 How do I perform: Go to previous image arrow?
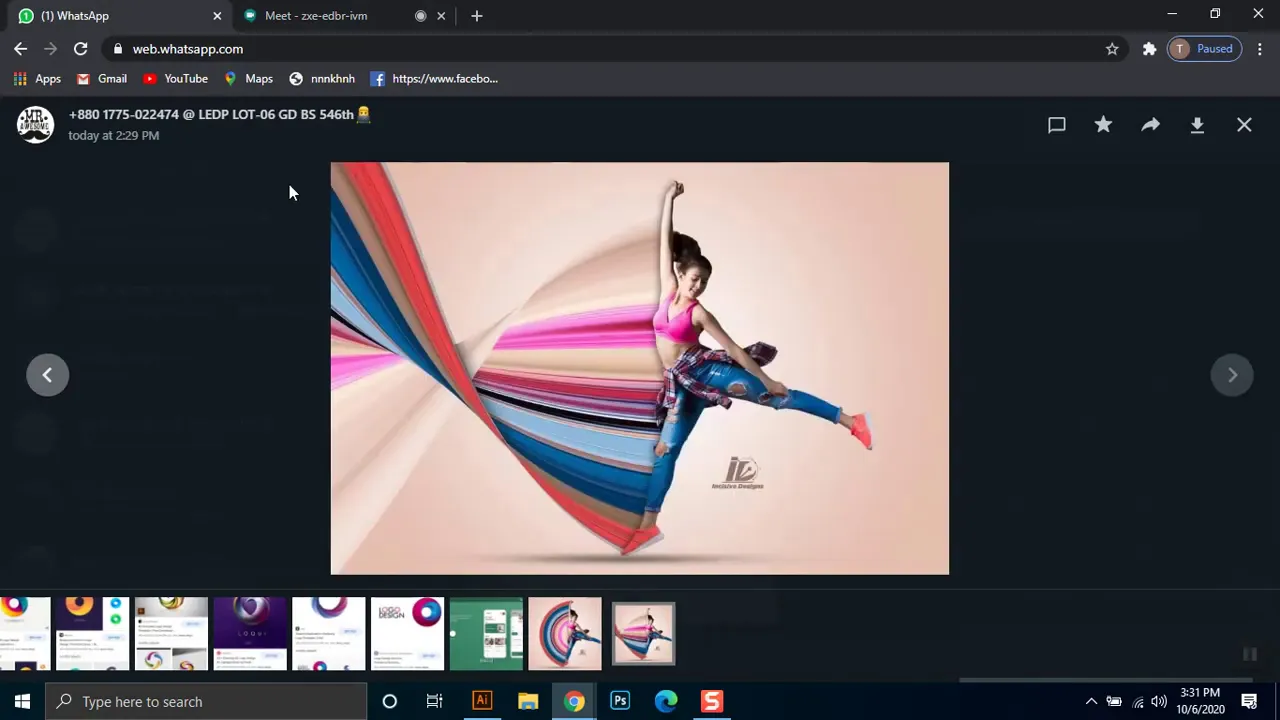tap(47, 375)
